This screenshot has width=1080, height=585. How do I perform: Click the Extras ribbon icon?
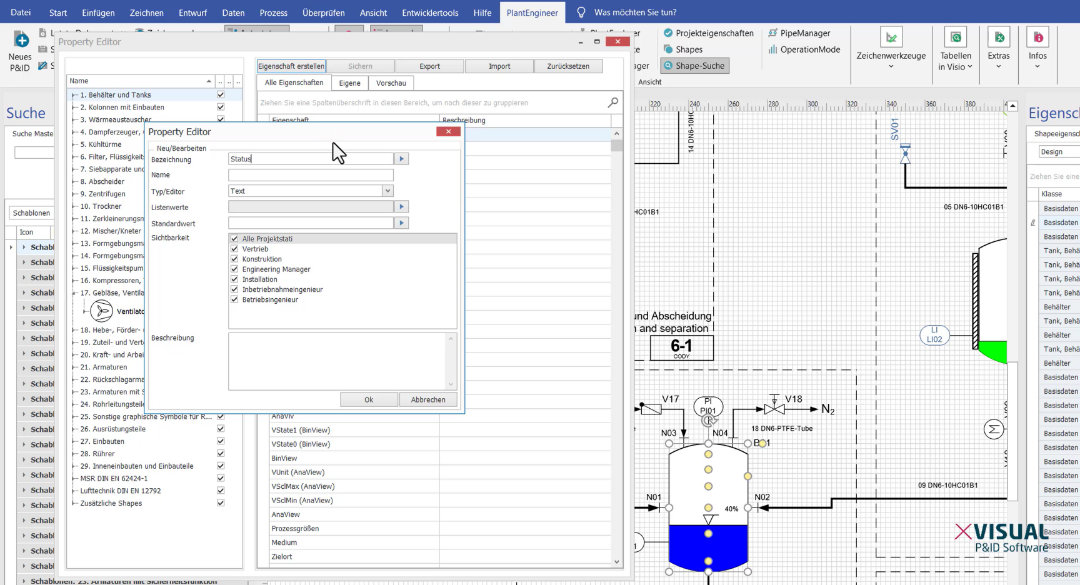coord(998,37)
